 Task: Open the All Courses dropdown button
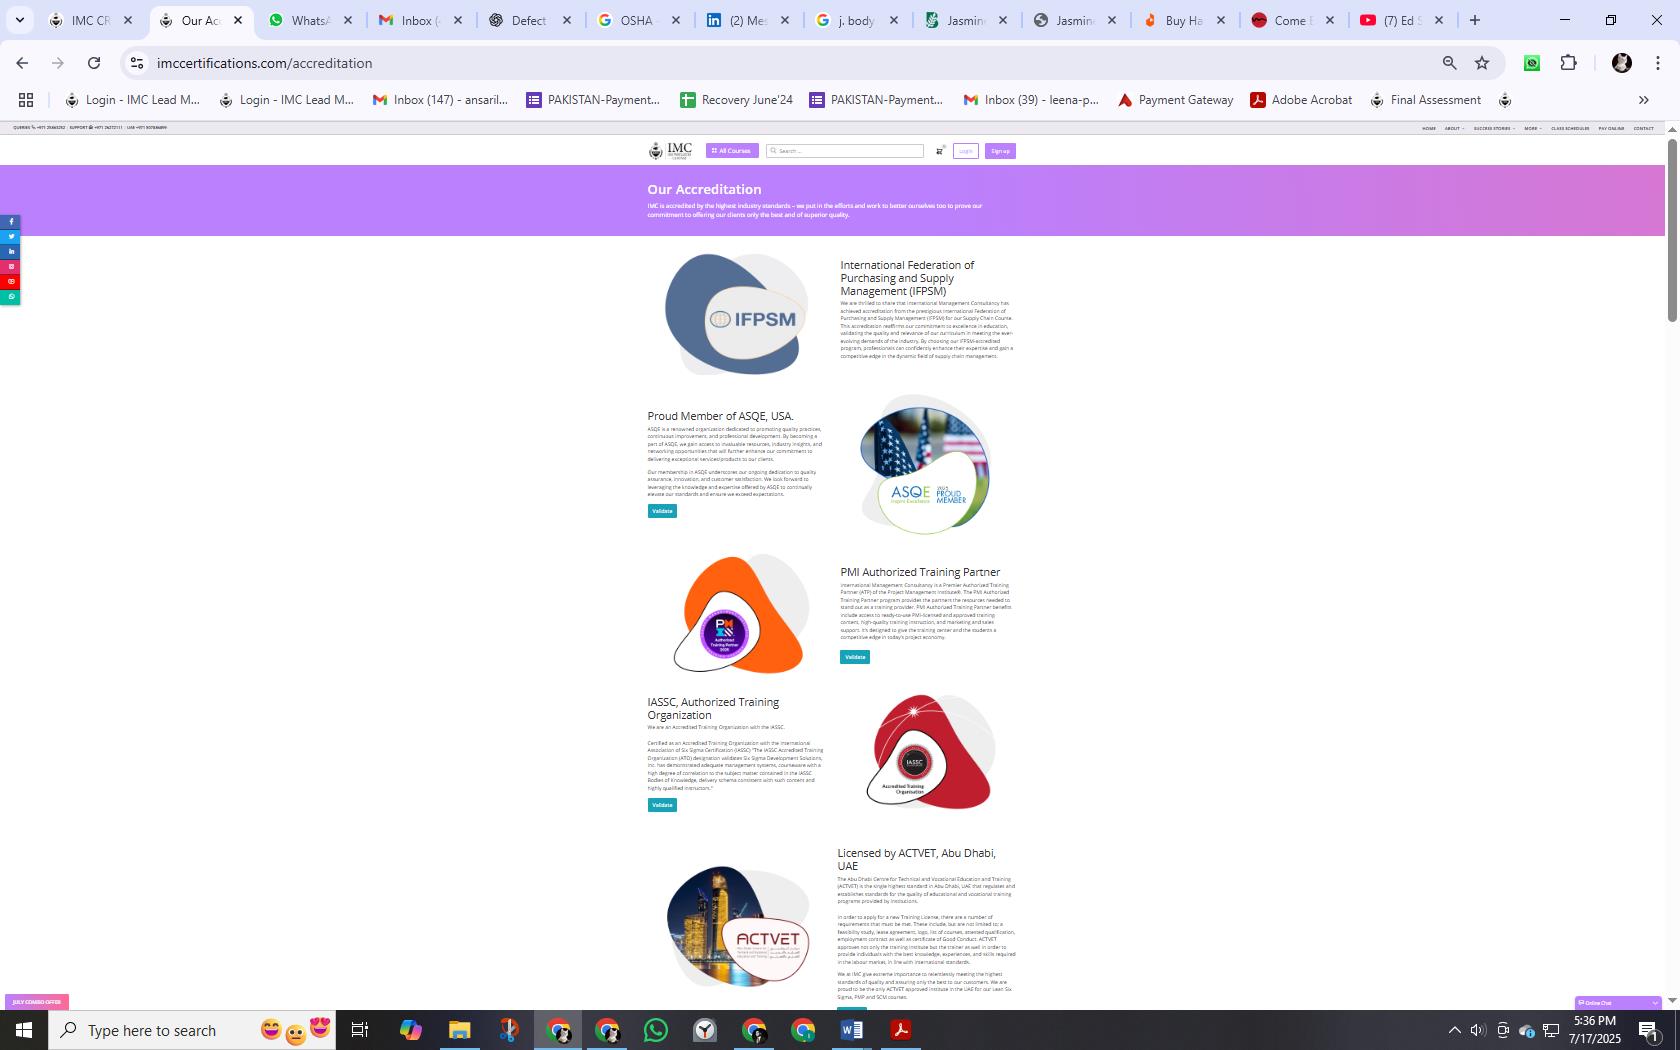tap(732, 151)
